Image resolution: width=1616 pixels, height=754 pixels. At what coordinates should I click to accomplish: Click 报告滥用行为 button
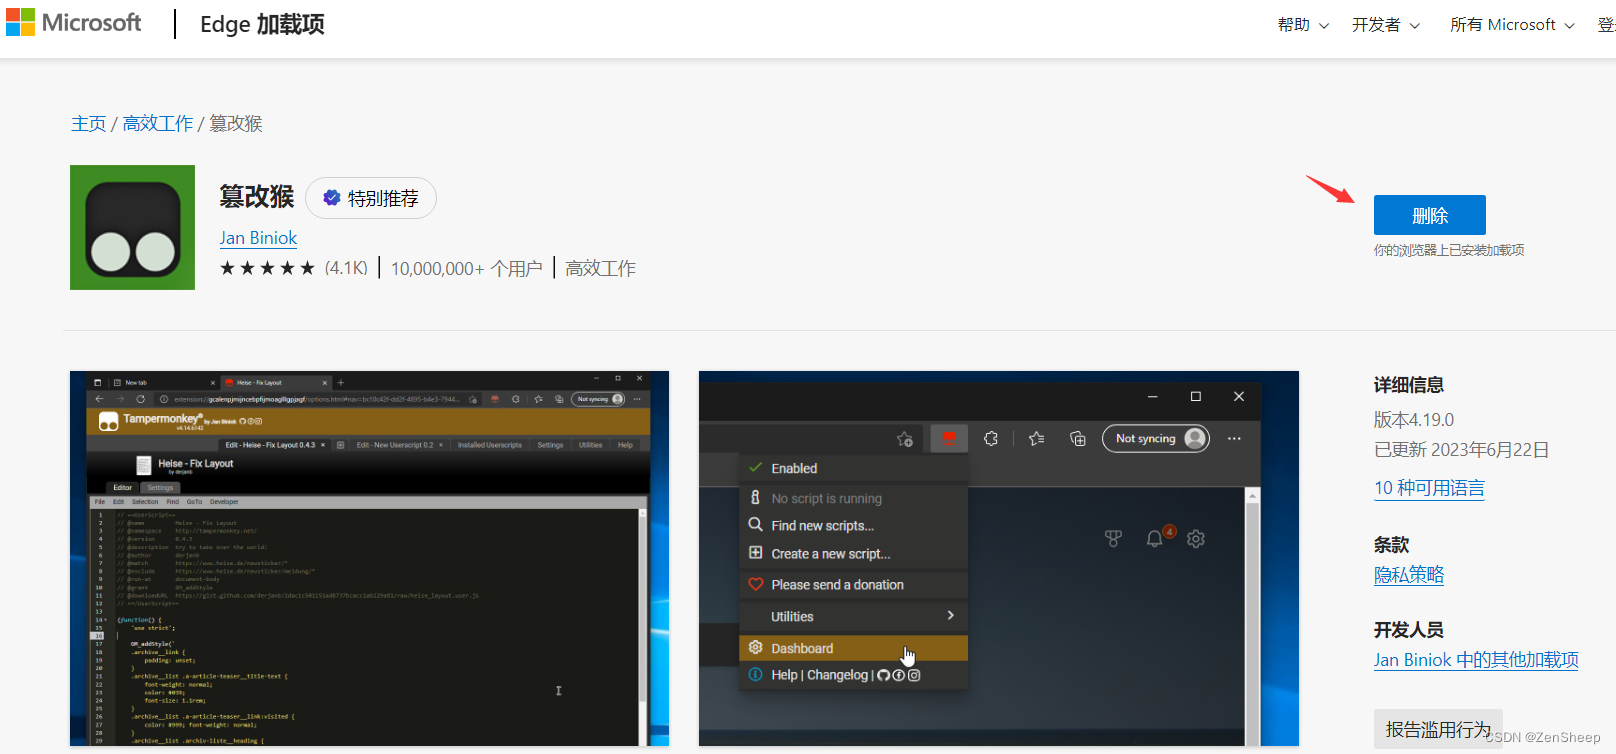[1438, 730]
